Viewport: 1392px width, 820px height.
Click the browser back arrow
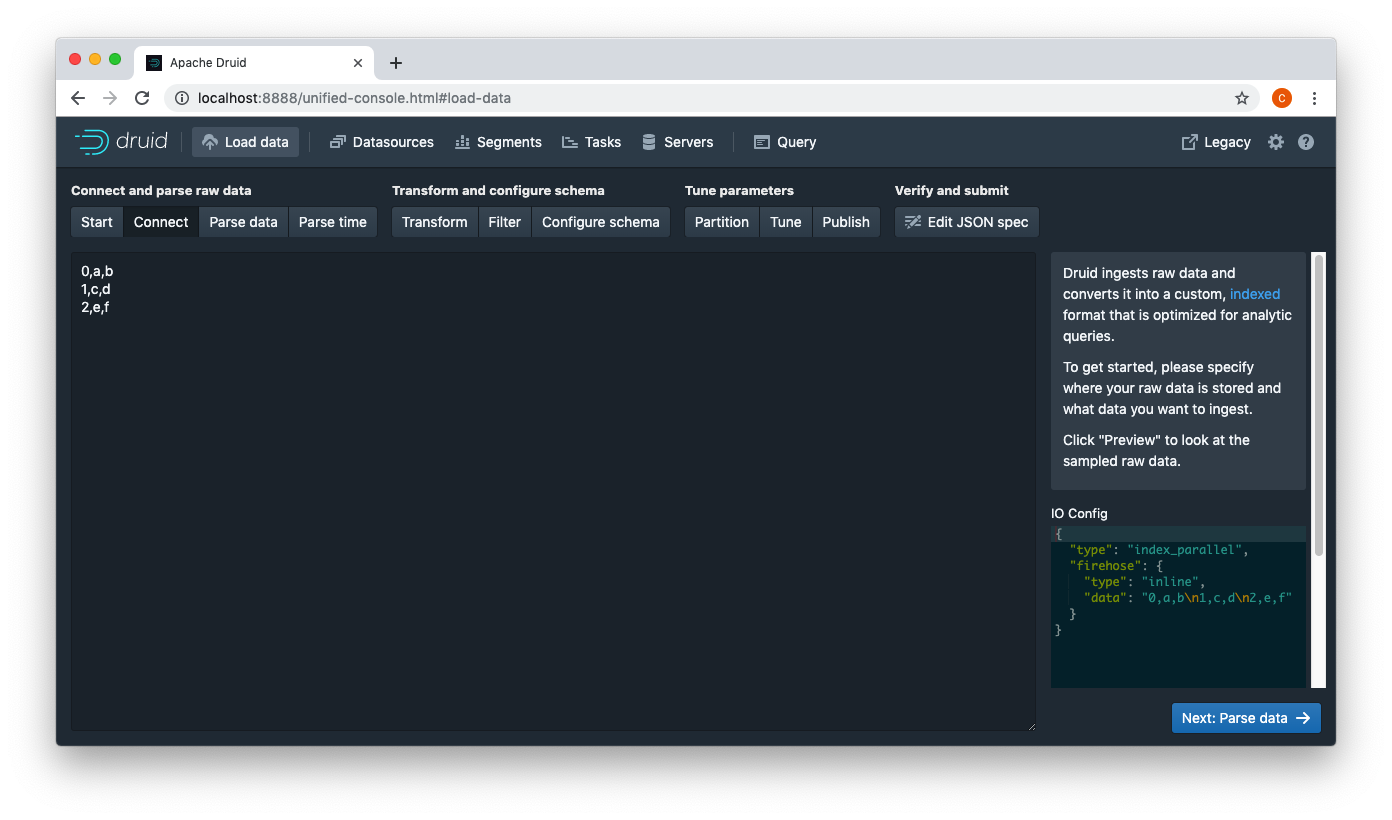pos(78,98)
